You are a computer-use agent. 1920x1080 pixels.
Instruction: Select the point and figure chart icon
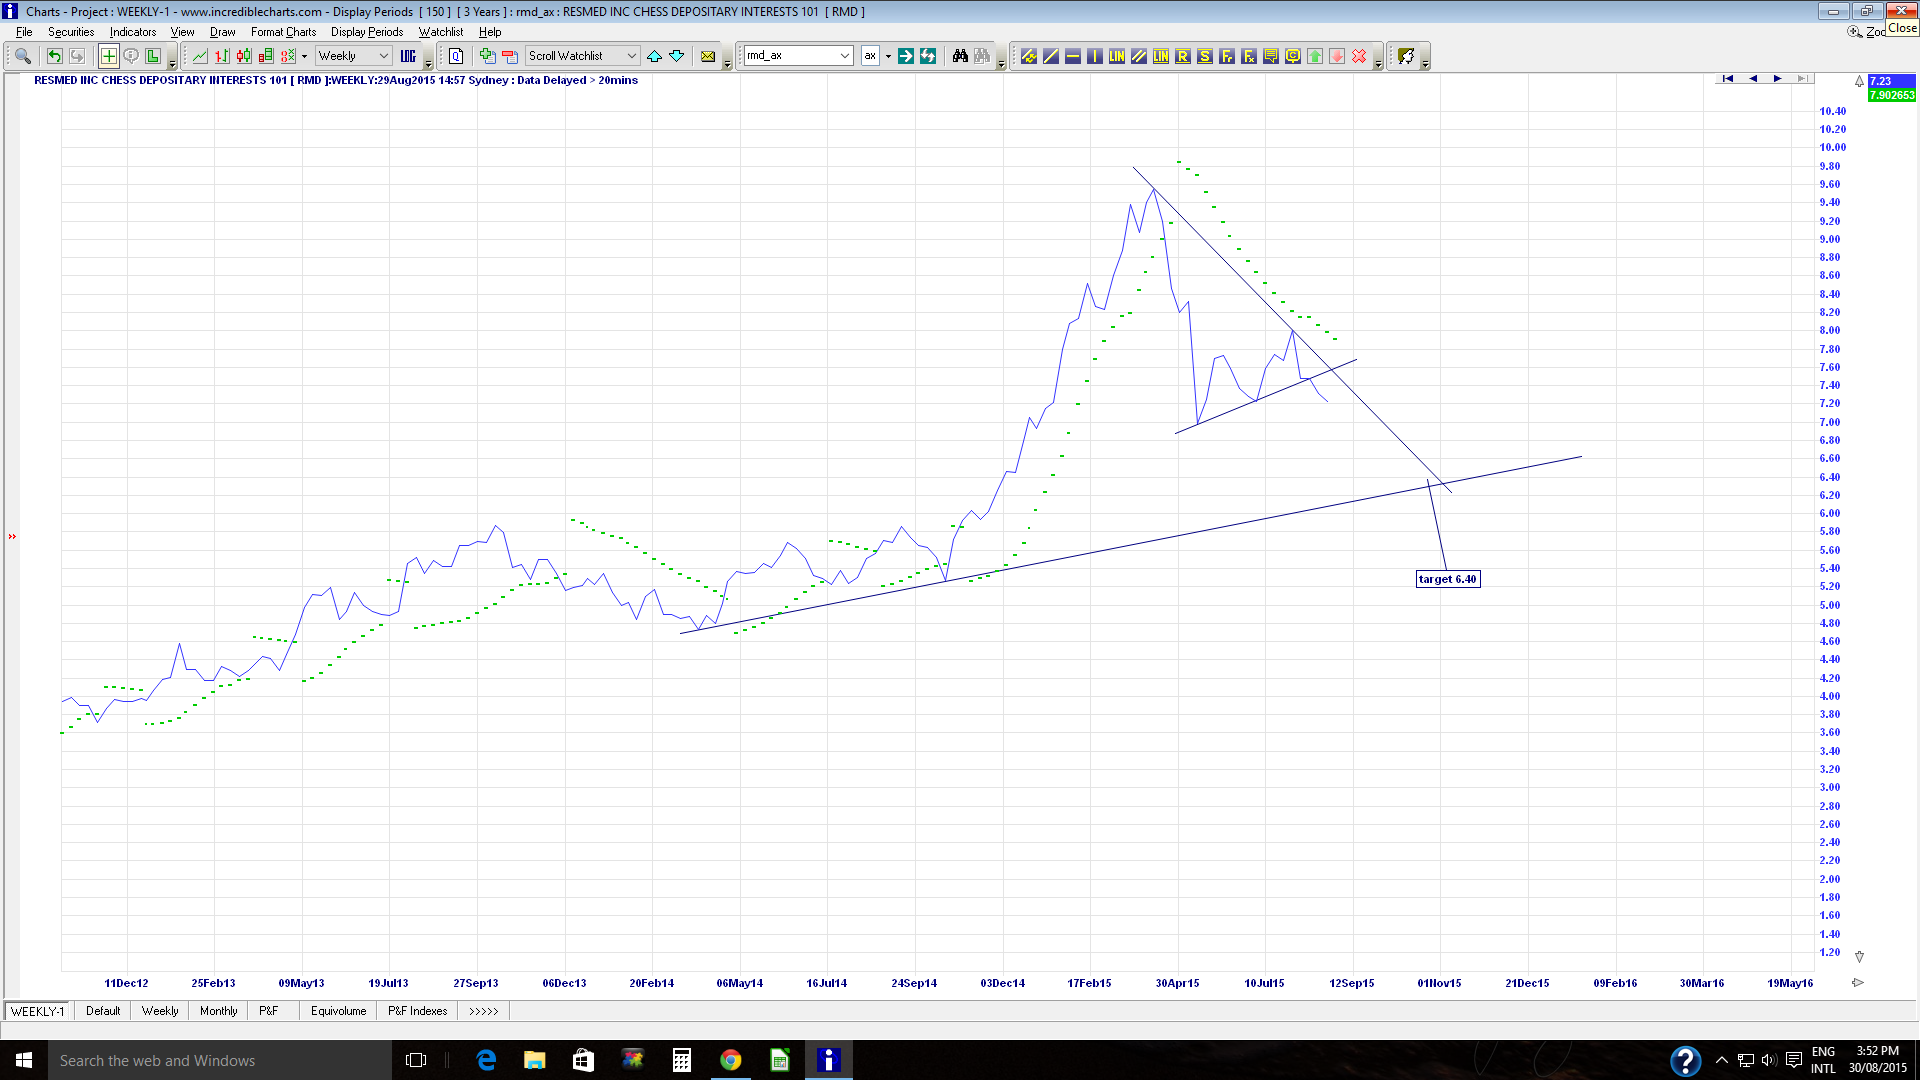[x=288, y=56]
